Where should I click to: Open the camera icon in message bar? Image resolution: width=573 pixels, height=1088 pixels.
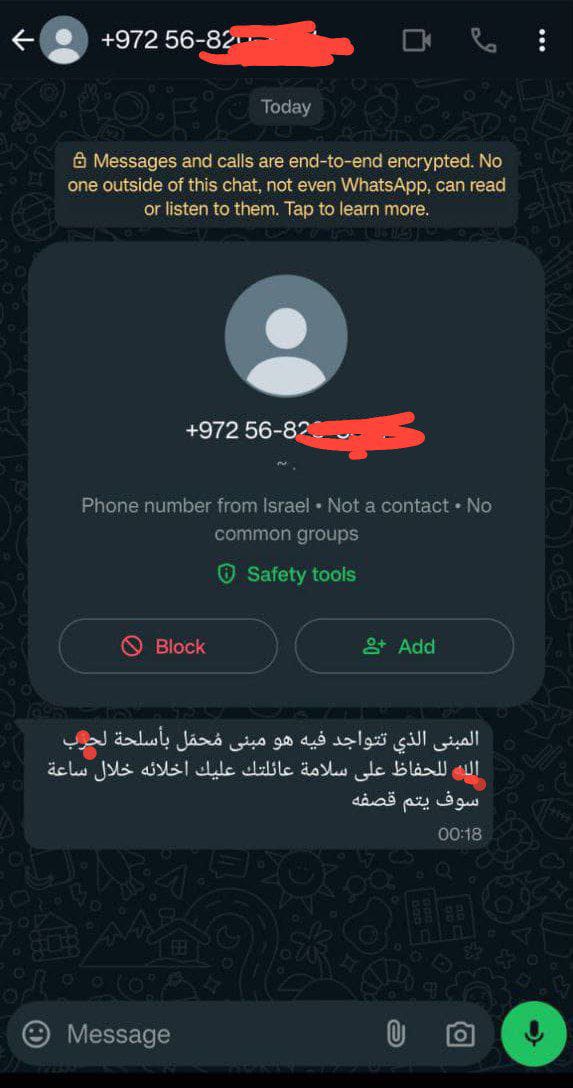pyautogui.click(x=460, y=1035)
